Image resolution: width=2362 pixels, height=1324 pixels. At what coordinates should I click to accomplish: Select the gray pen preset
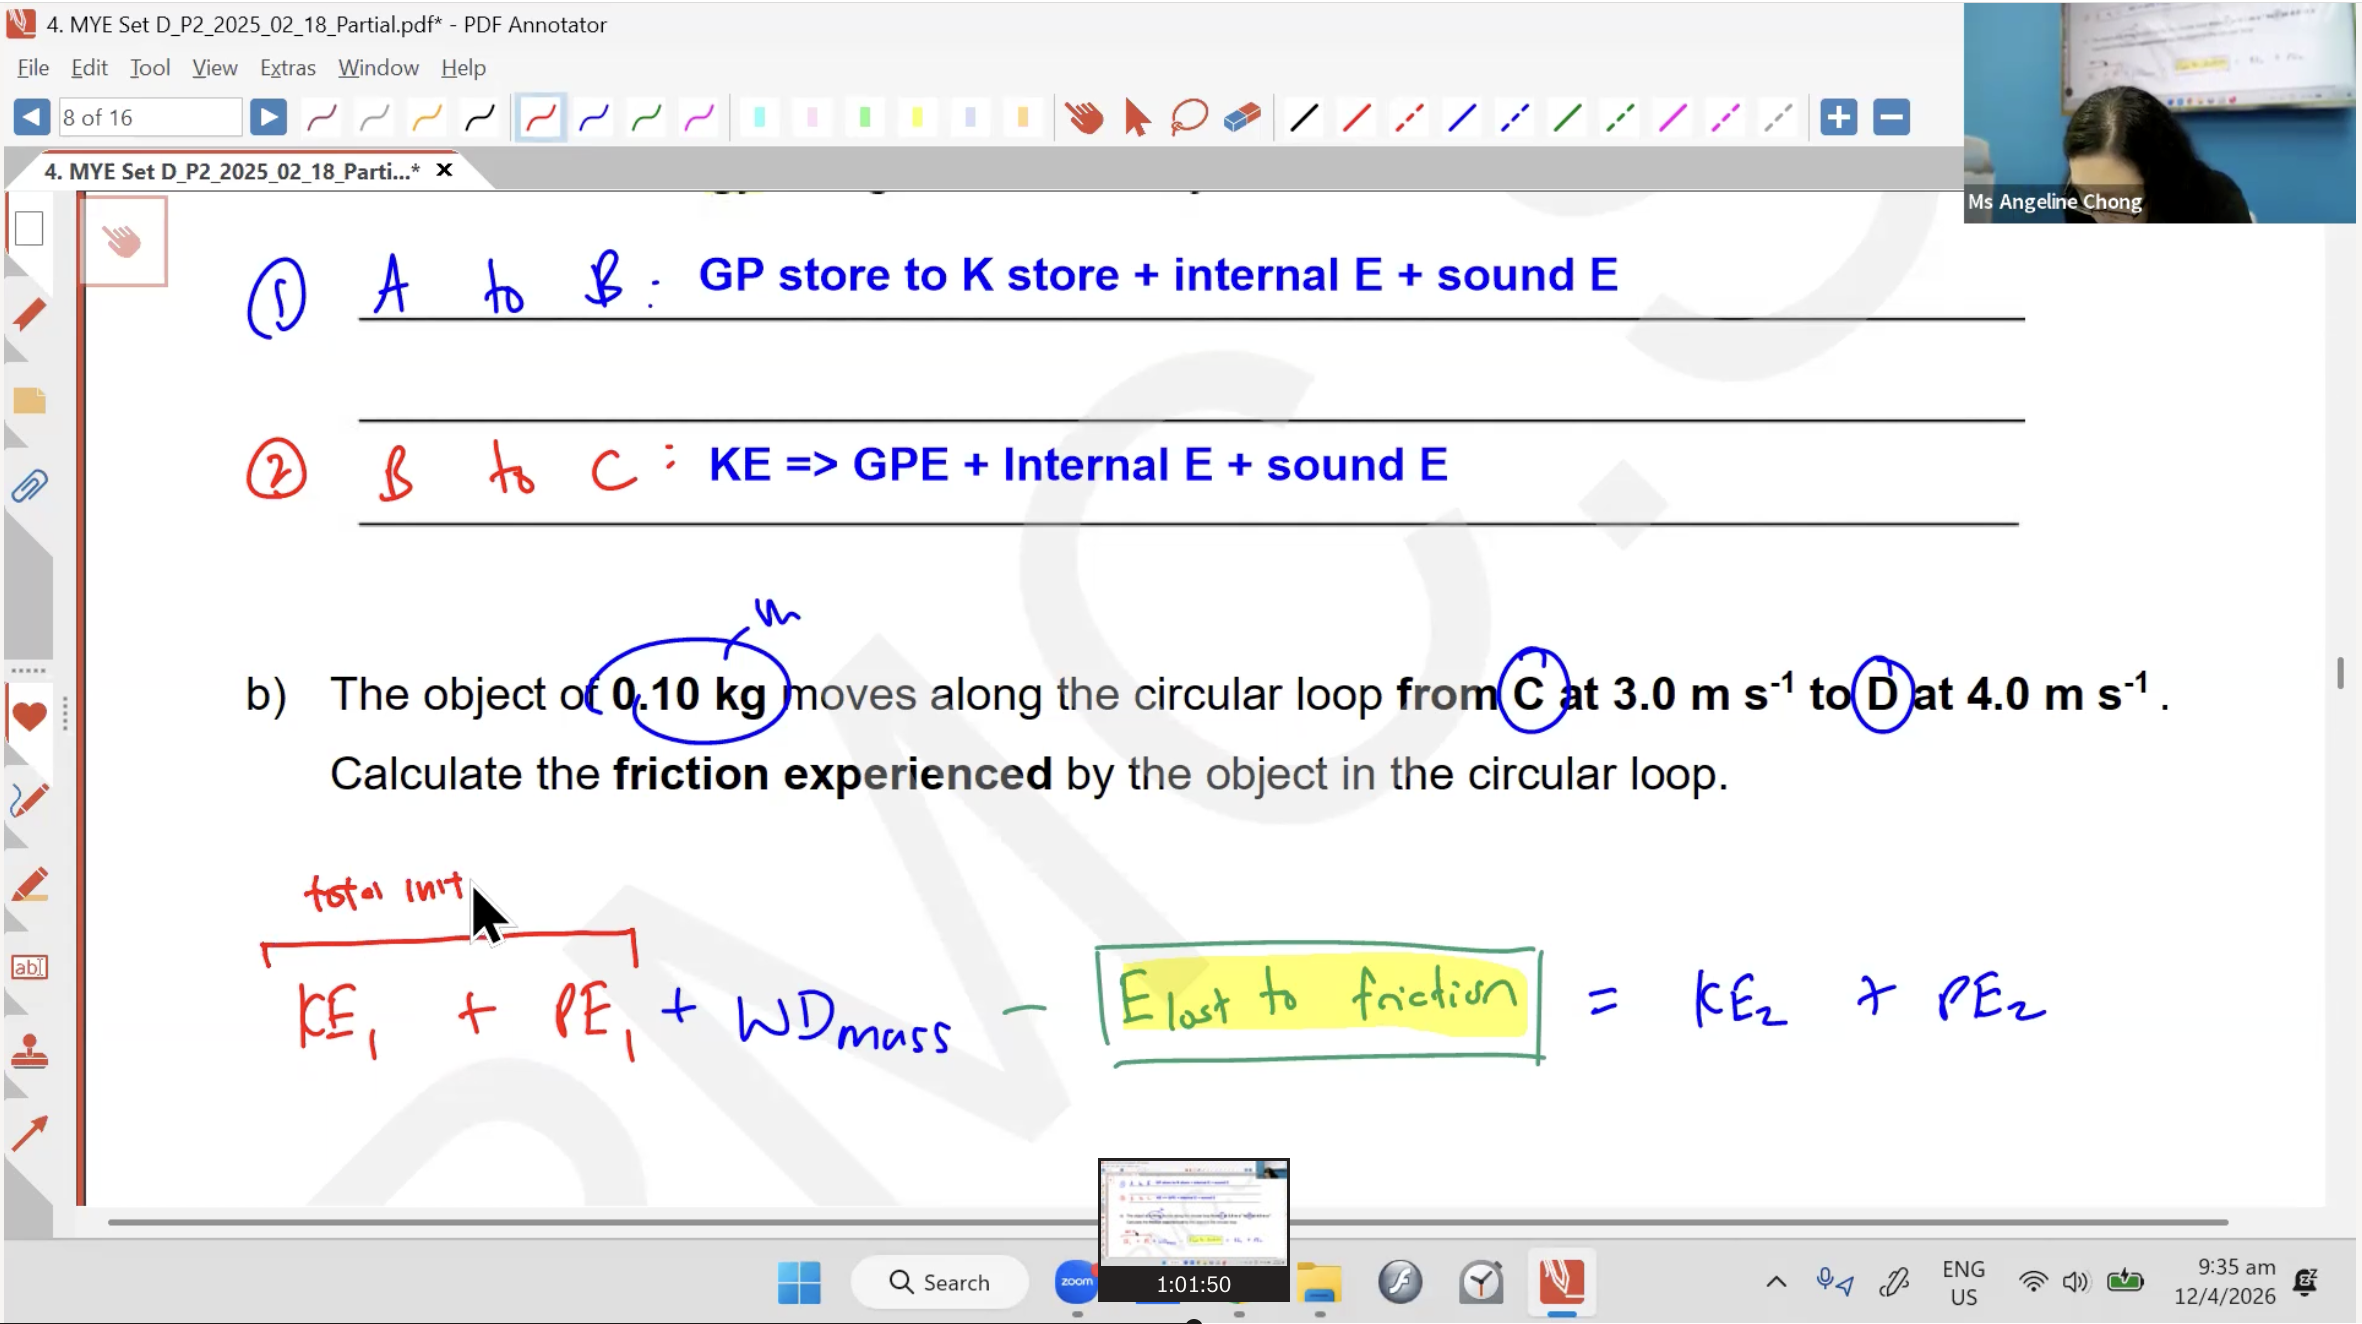point(375,118)
